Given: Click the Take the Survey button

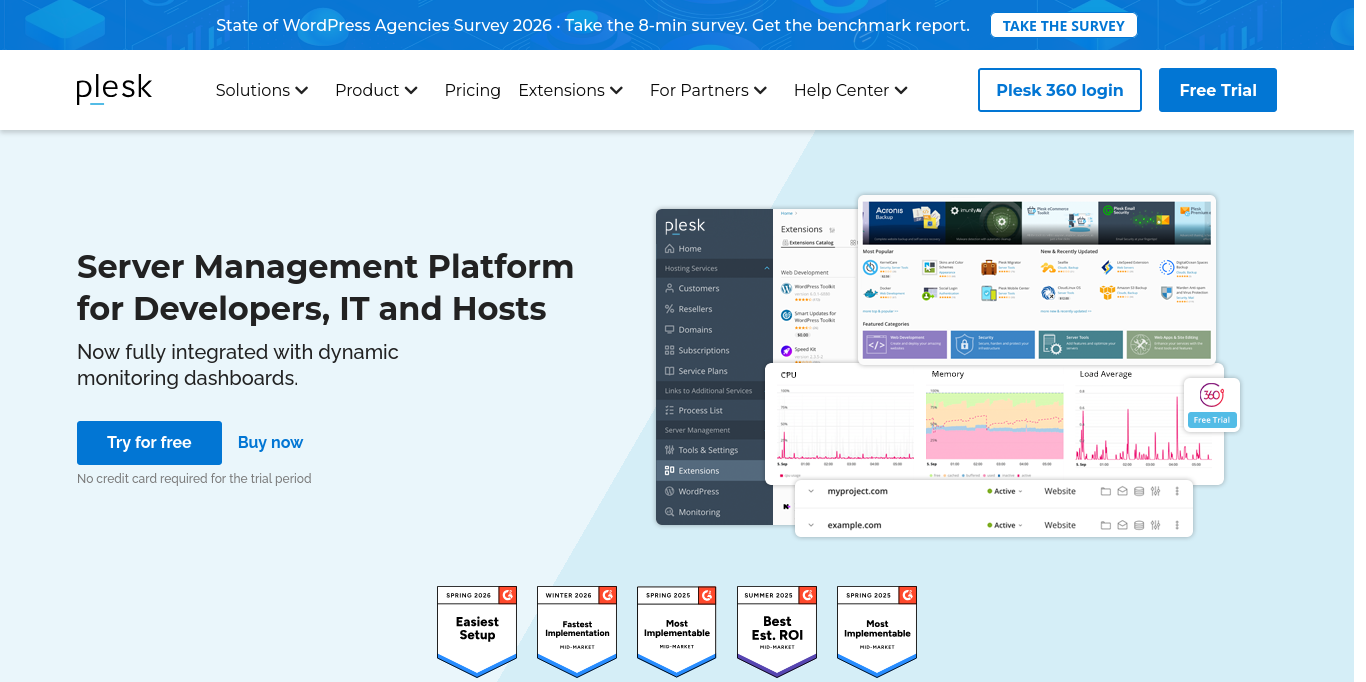Looking at the screenshot, I should coord(1064,25).
